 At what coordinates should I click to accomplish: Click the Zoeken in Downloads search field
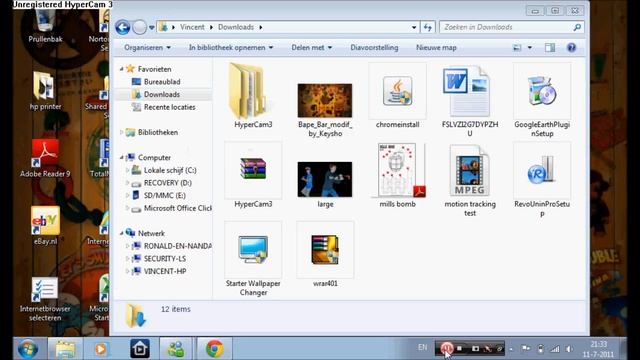[506, 27]
